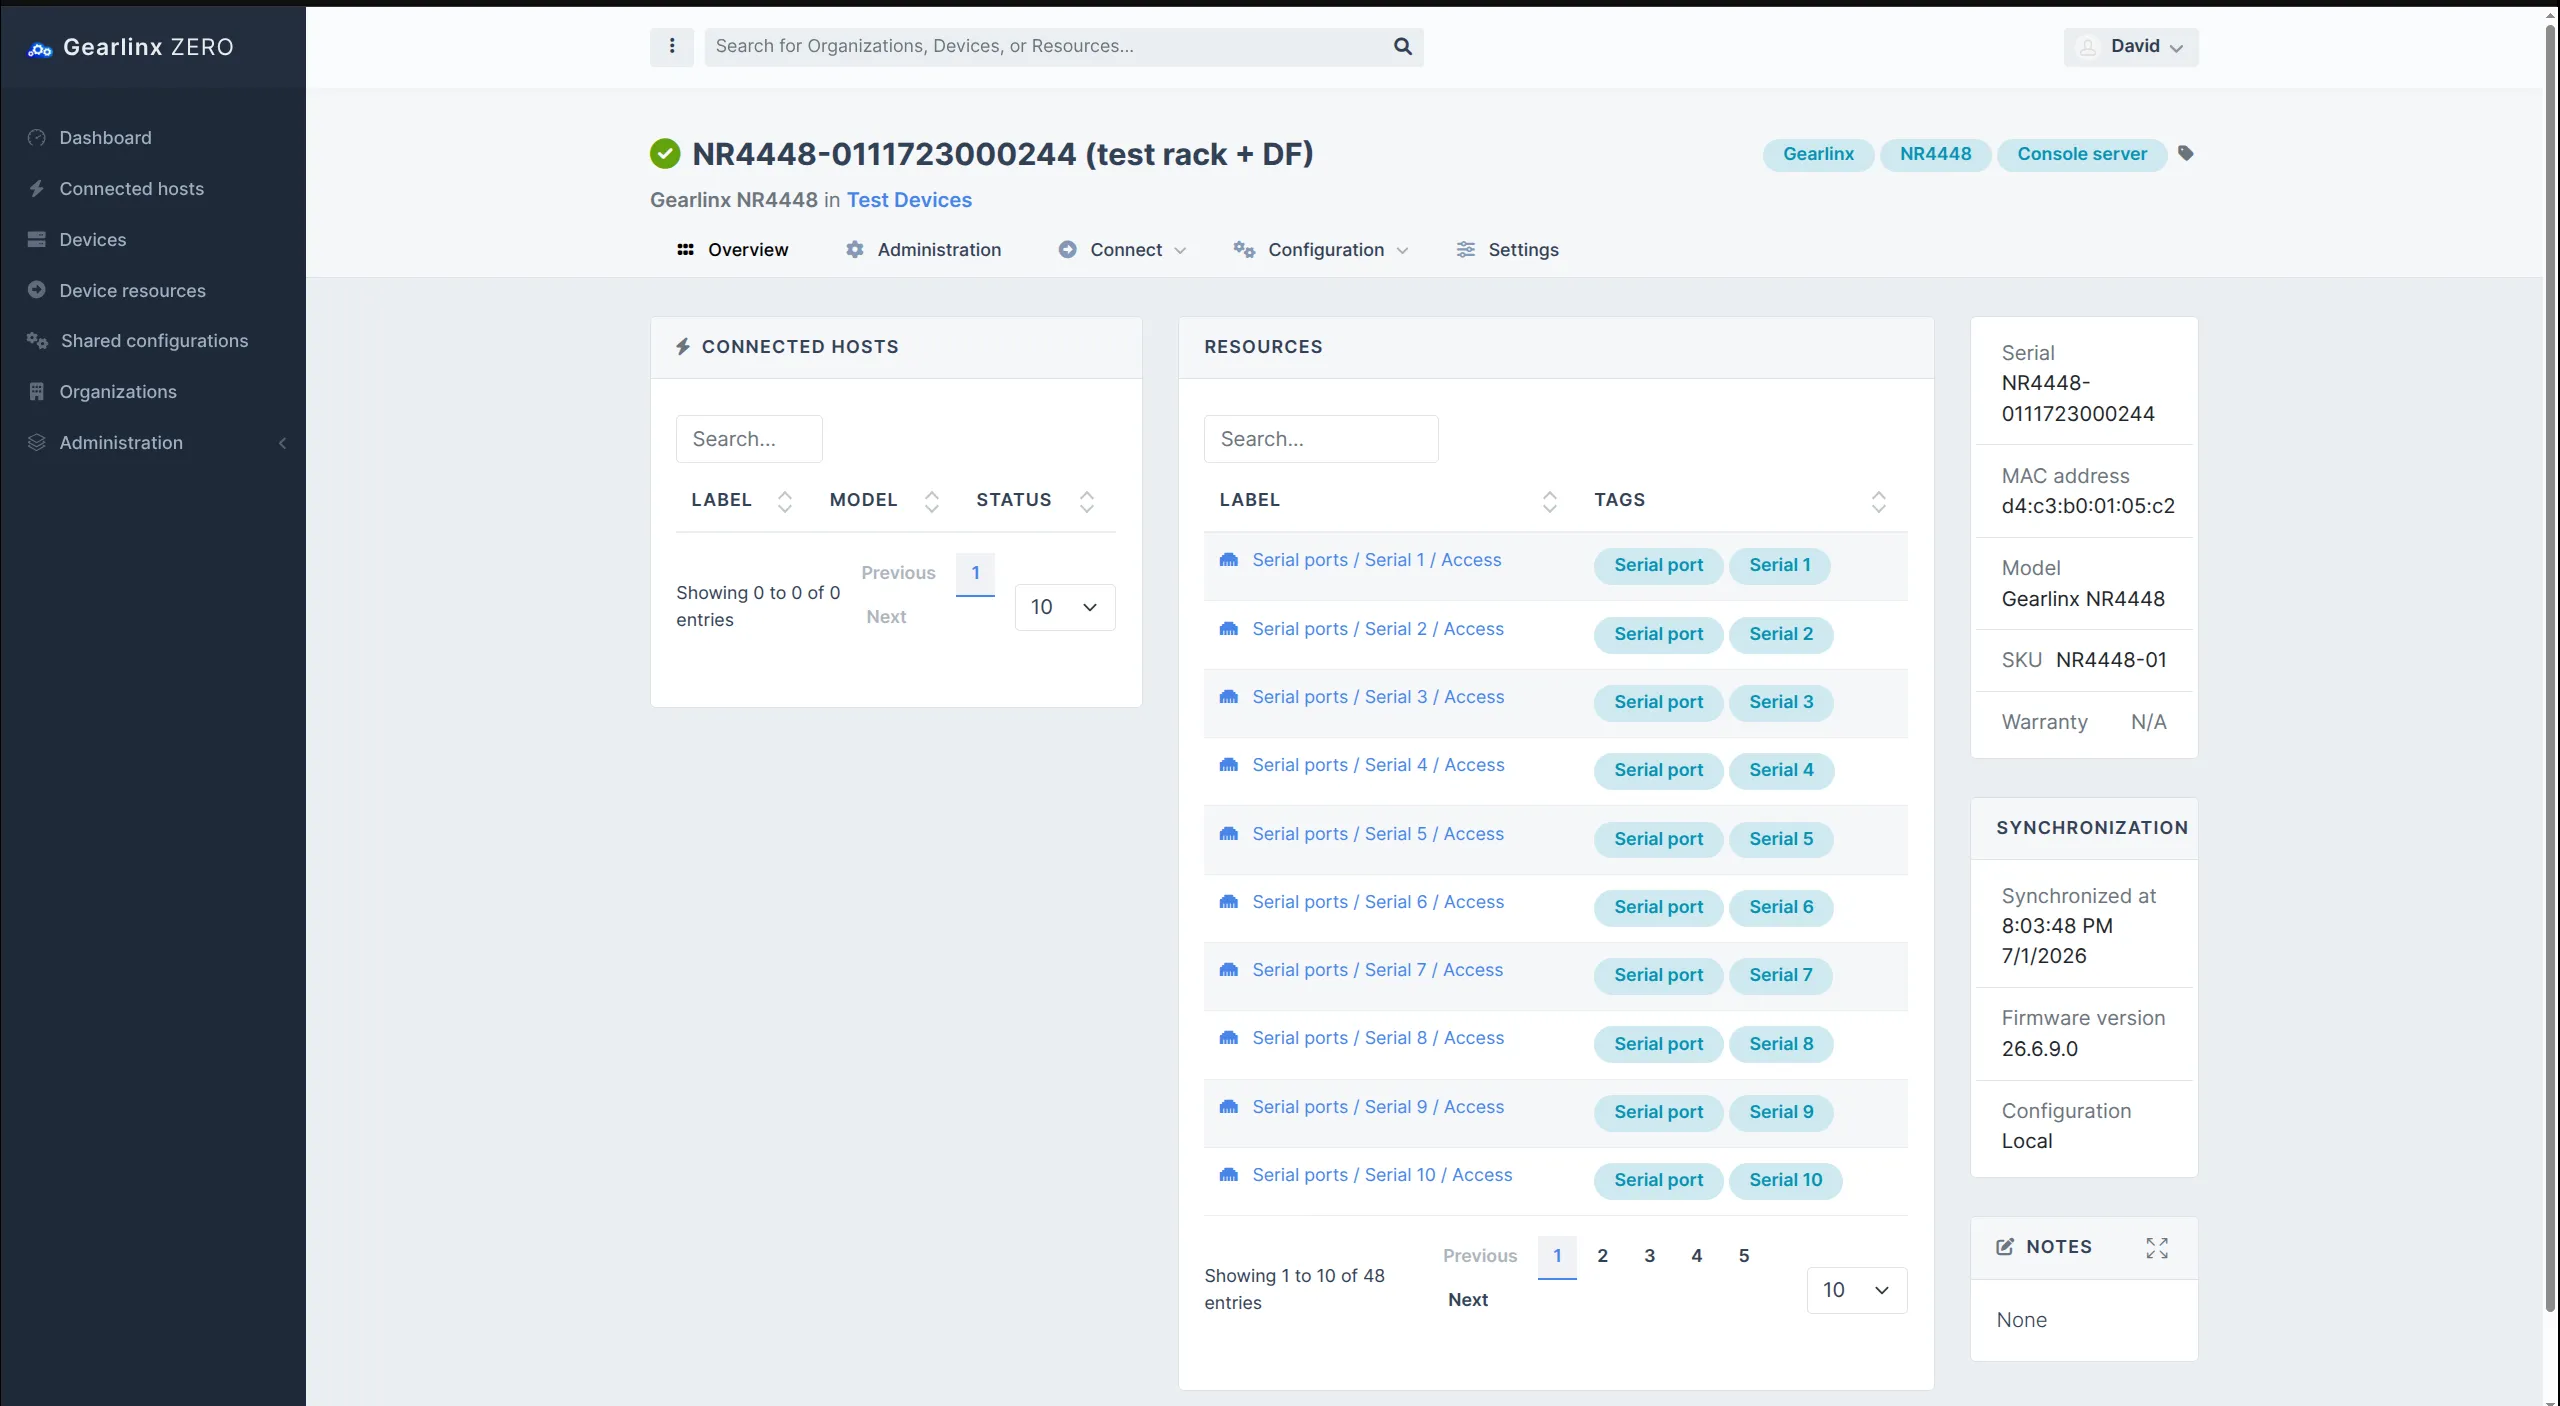Screen dimensions: 2560x1406
Task: Sort resources by Tags column
Action: [1879, 501]
